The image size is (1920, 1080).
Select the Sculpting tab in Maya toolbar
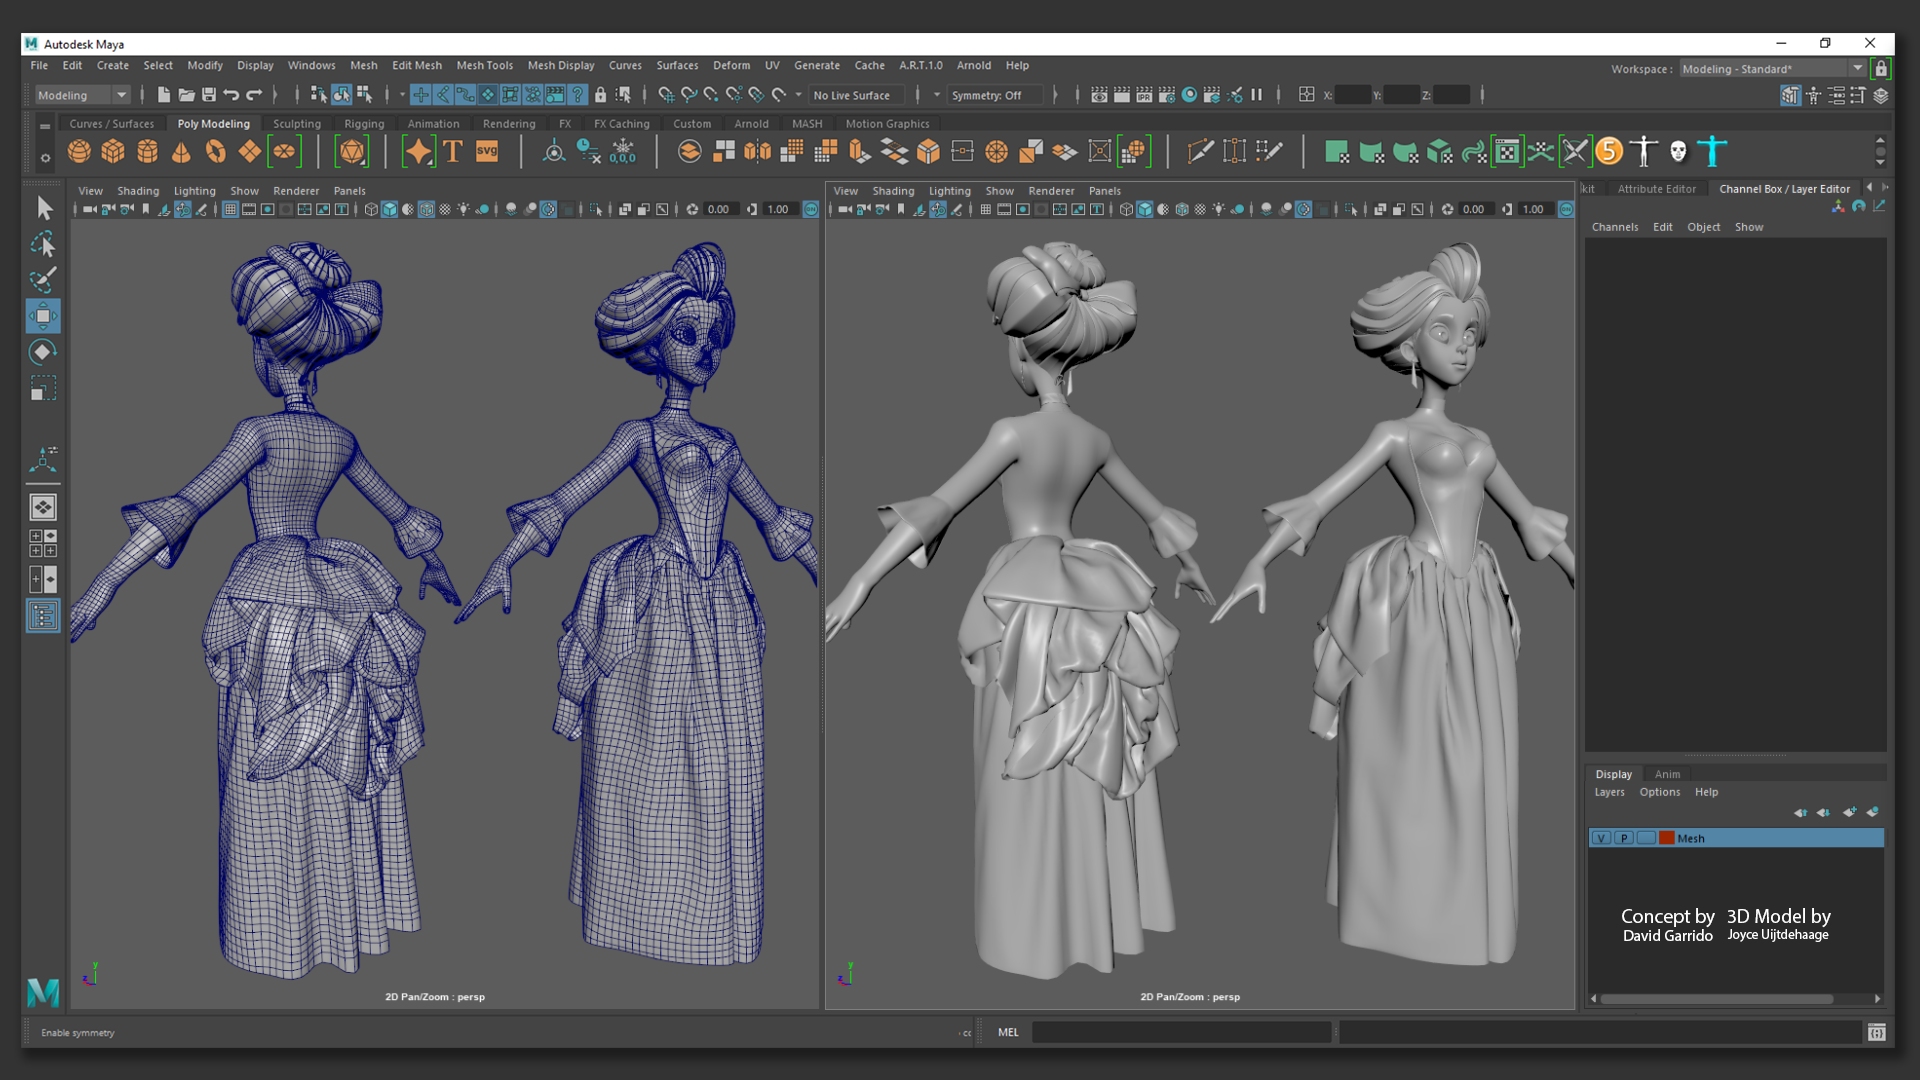pos(297,123)
